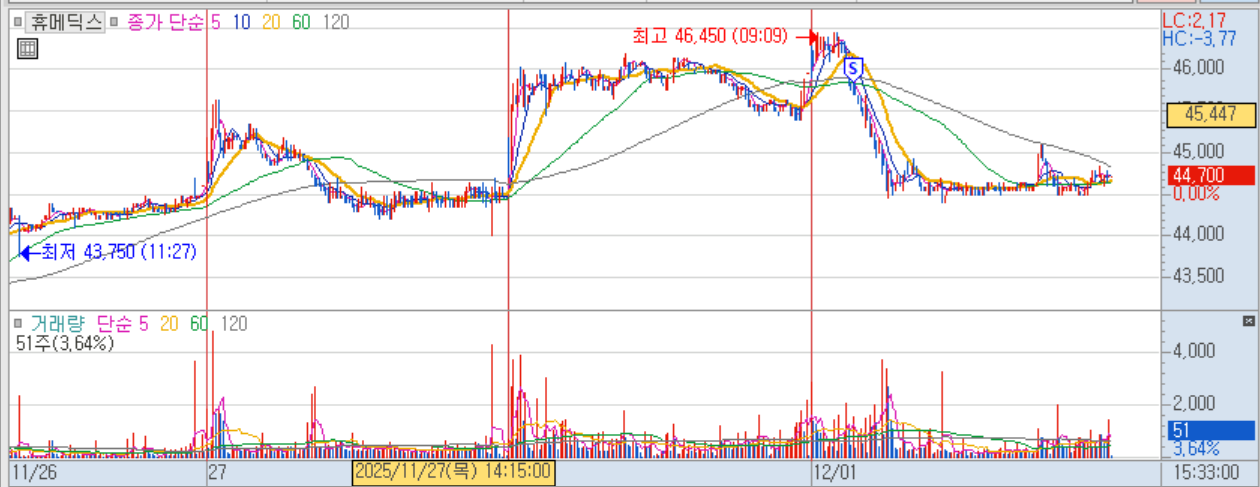
Task: Click the small square marker before 거래량
Action: point(17,324)
